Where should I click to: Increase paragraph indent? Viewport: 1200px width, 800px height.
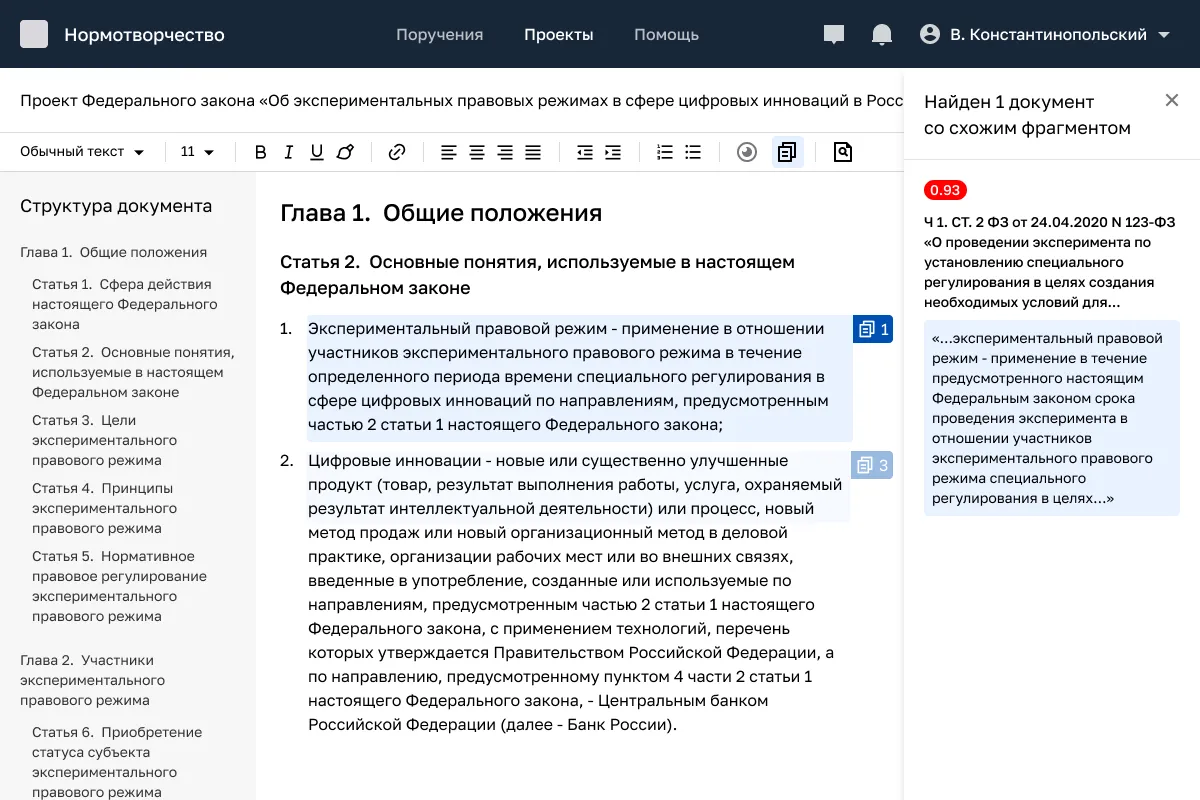click(613, 152)
